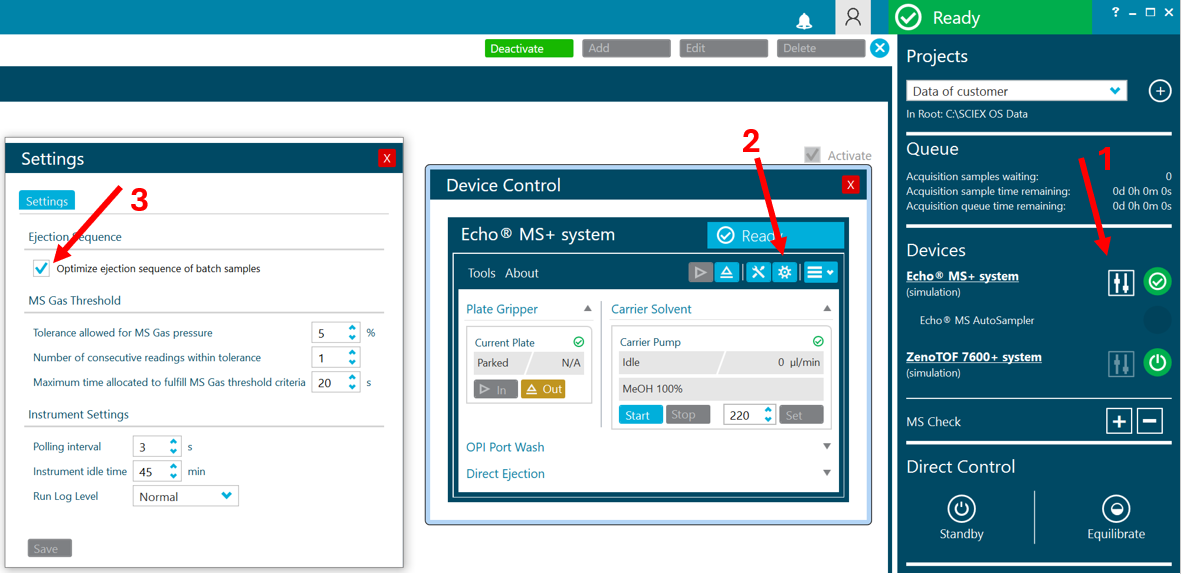The image size is (1181, 574).
Task: Click the Standby power icon
Action: tap(961, 509)
